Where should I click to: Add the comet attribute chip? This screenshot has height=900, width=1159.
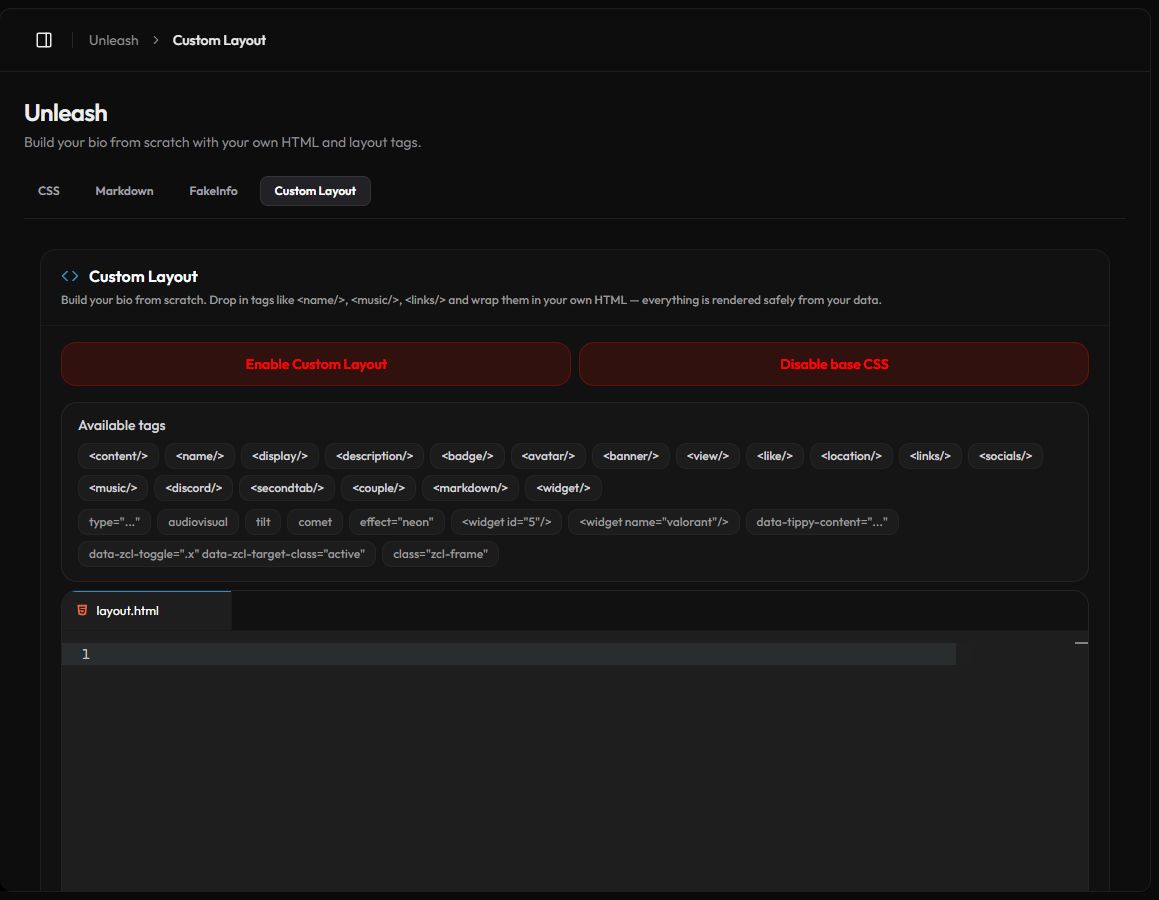pos(315,522)
